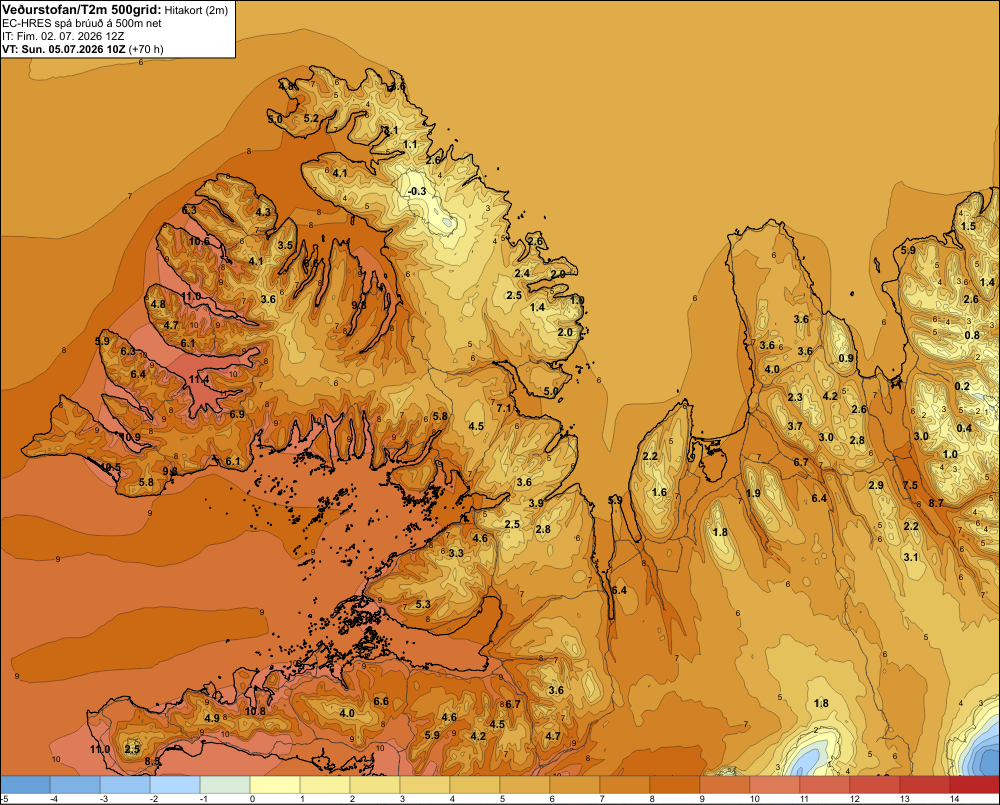1000x805 pixels.
Task: Click the 7.1 temperature label in central area
Action: [x=504, y=408]
